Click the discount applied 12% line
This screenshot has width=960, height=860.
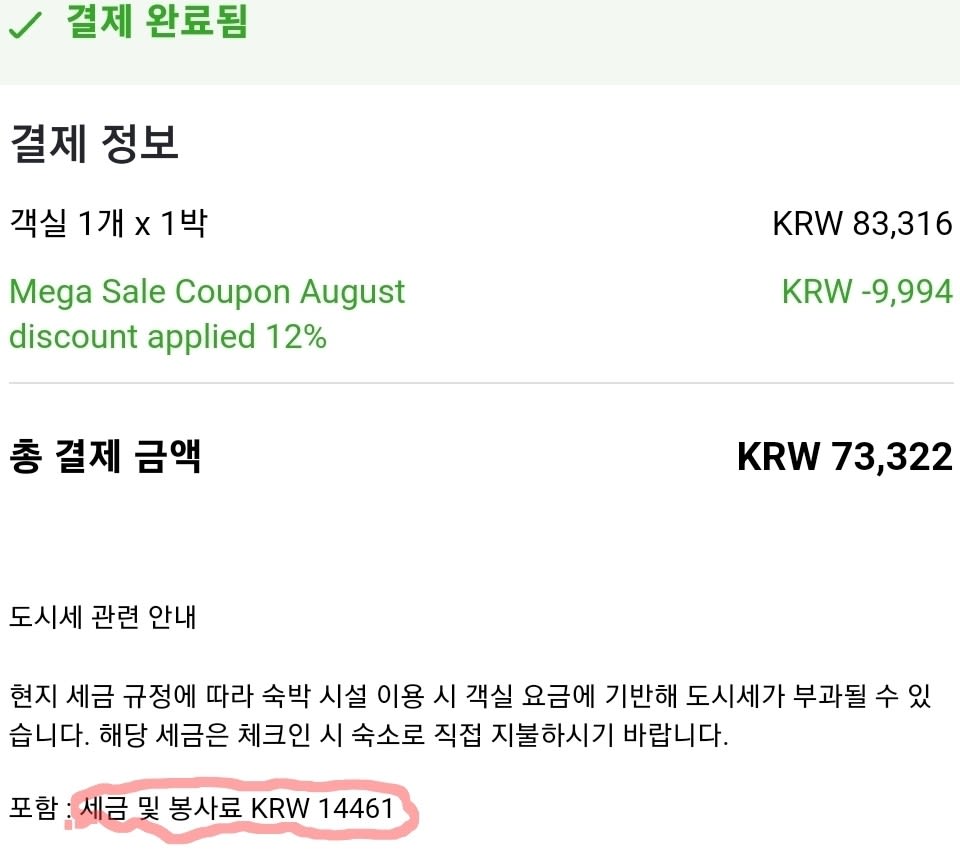168,337
